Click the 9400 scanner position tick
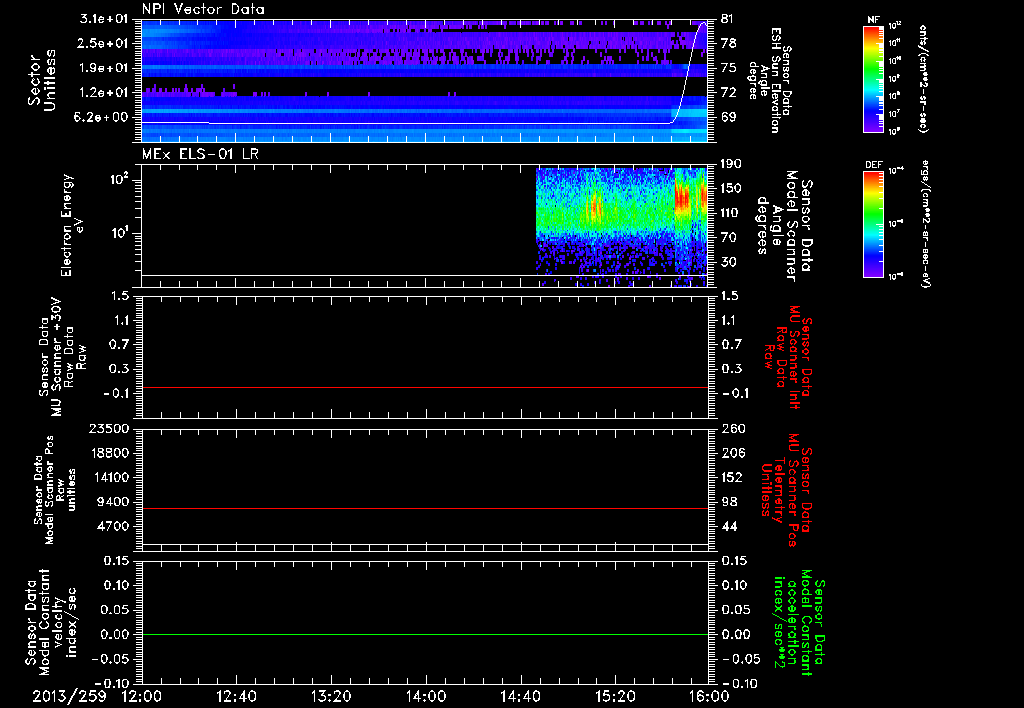Screen dimensions: 1024x708 point(113,502)
